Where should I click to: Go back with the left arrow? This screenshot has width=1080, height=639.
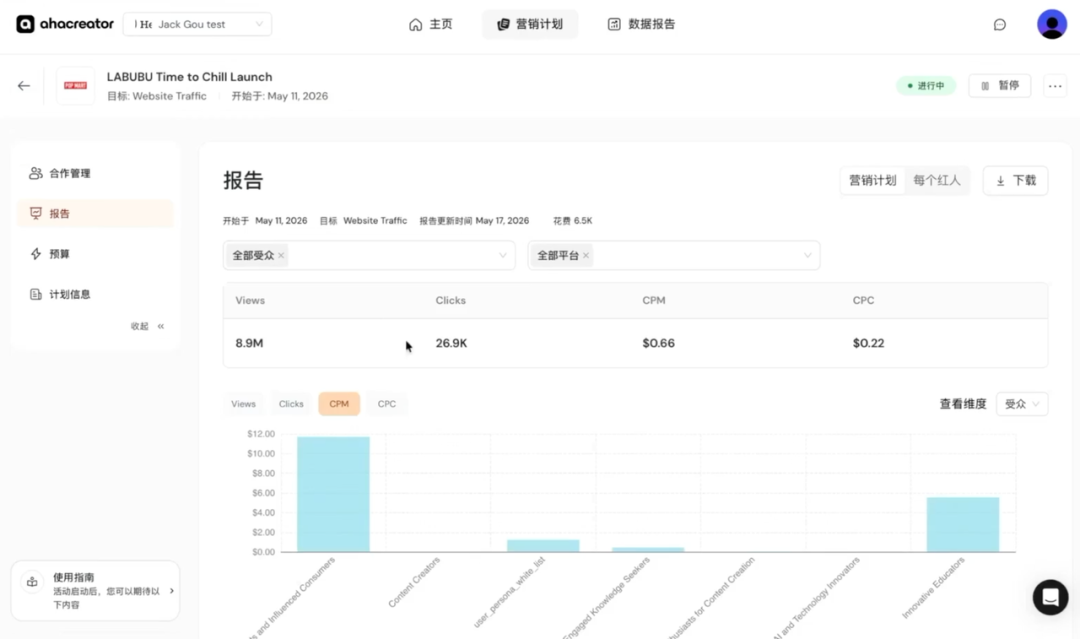click(24, 86)
